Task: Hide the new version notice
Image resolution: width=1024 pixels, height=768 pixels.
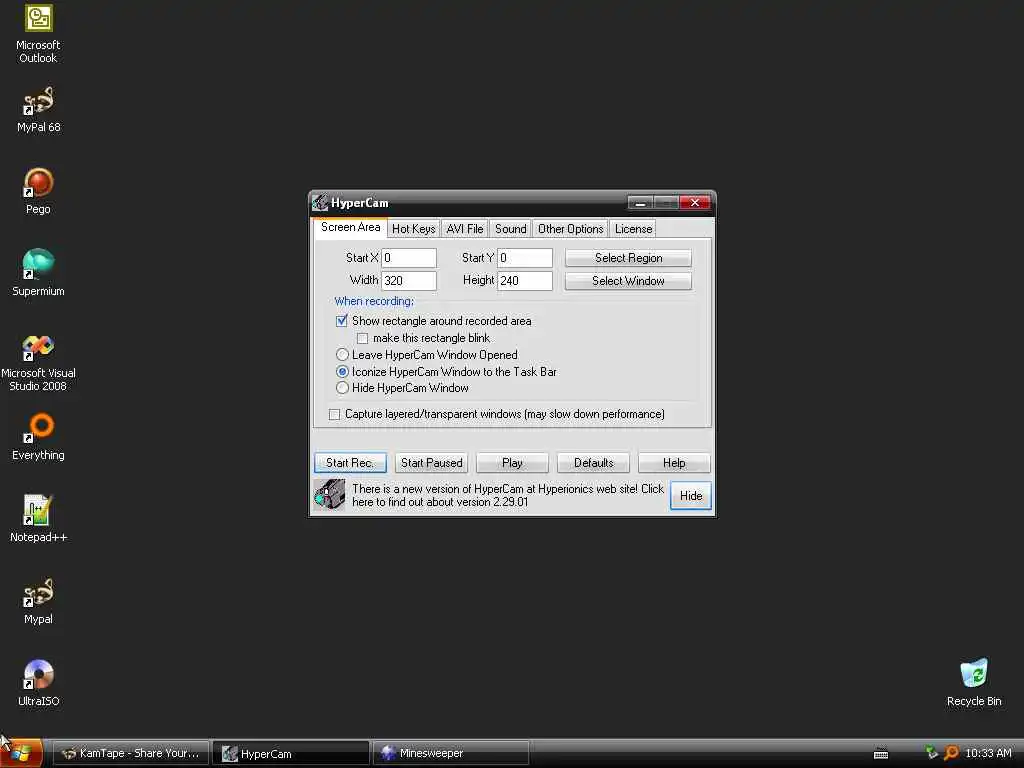Action: [x=691, y=496]
